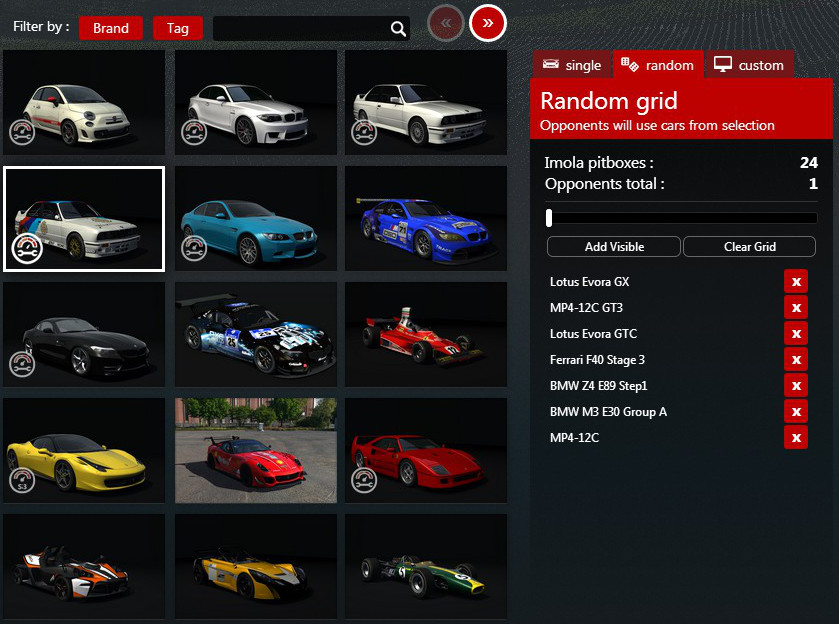Remove MP4-12C GT3 from grid
The width and height of the screenshot is (839, 624).
click(796, 308)
